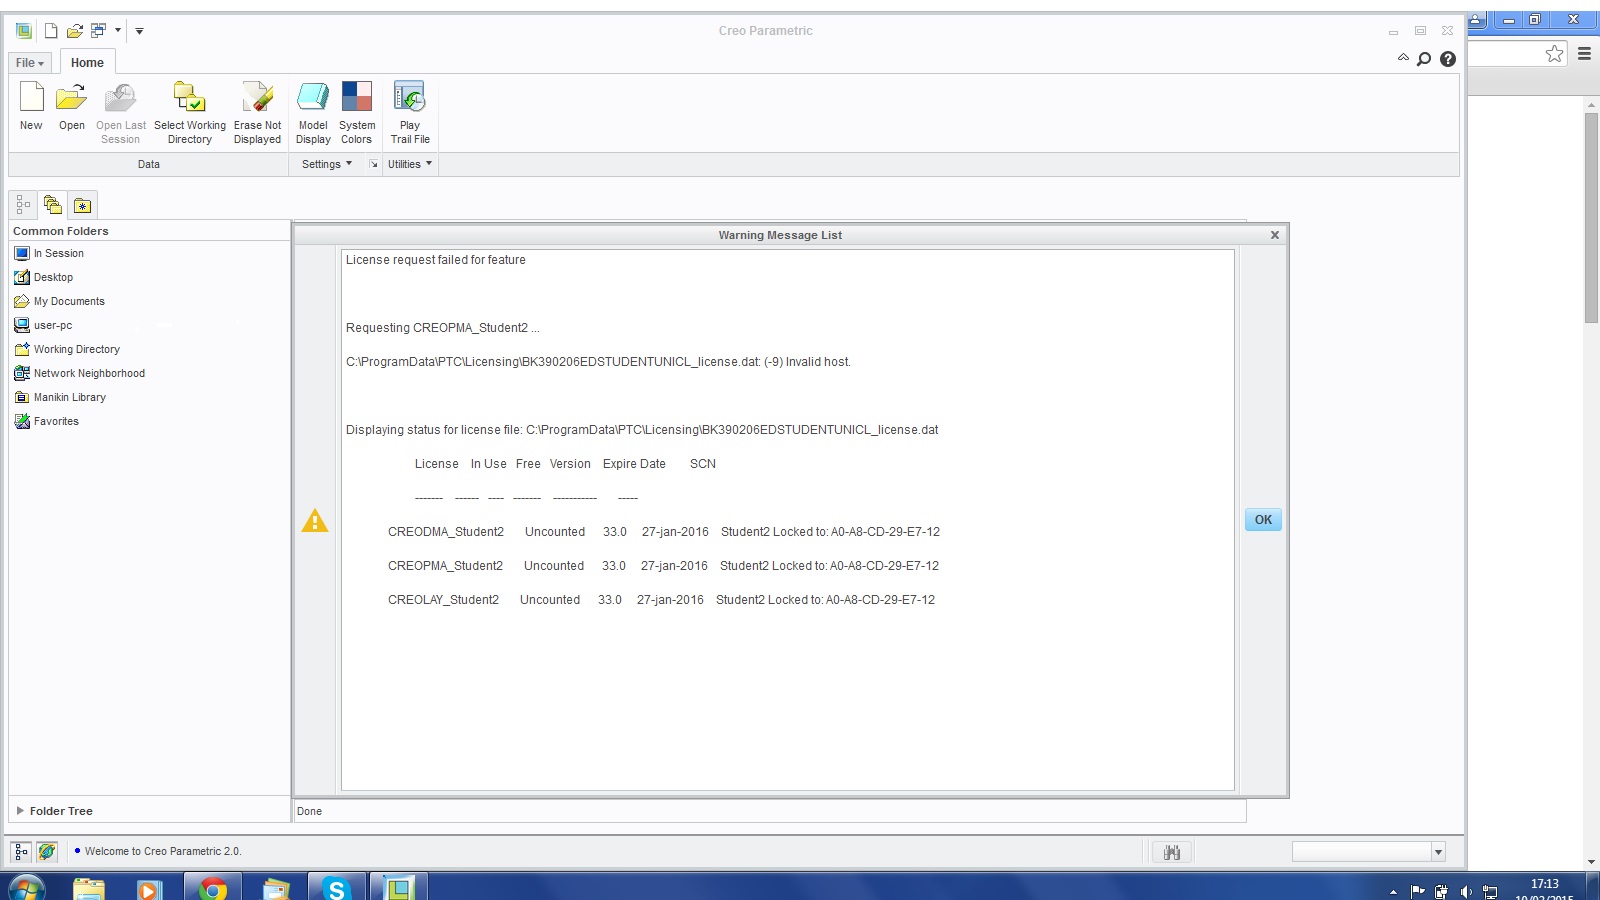Click the browser bookmark star icon
1600x900 pixels.
pyautogui.click(x=1554, y=54)
